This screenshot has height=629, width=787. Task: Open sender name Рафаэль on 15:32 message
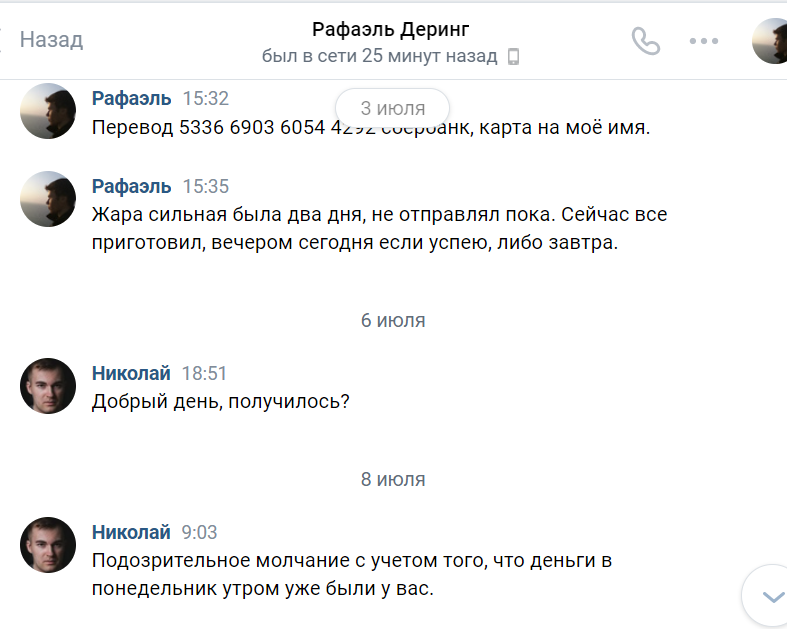pyautogui.click(x=131, y=98)
